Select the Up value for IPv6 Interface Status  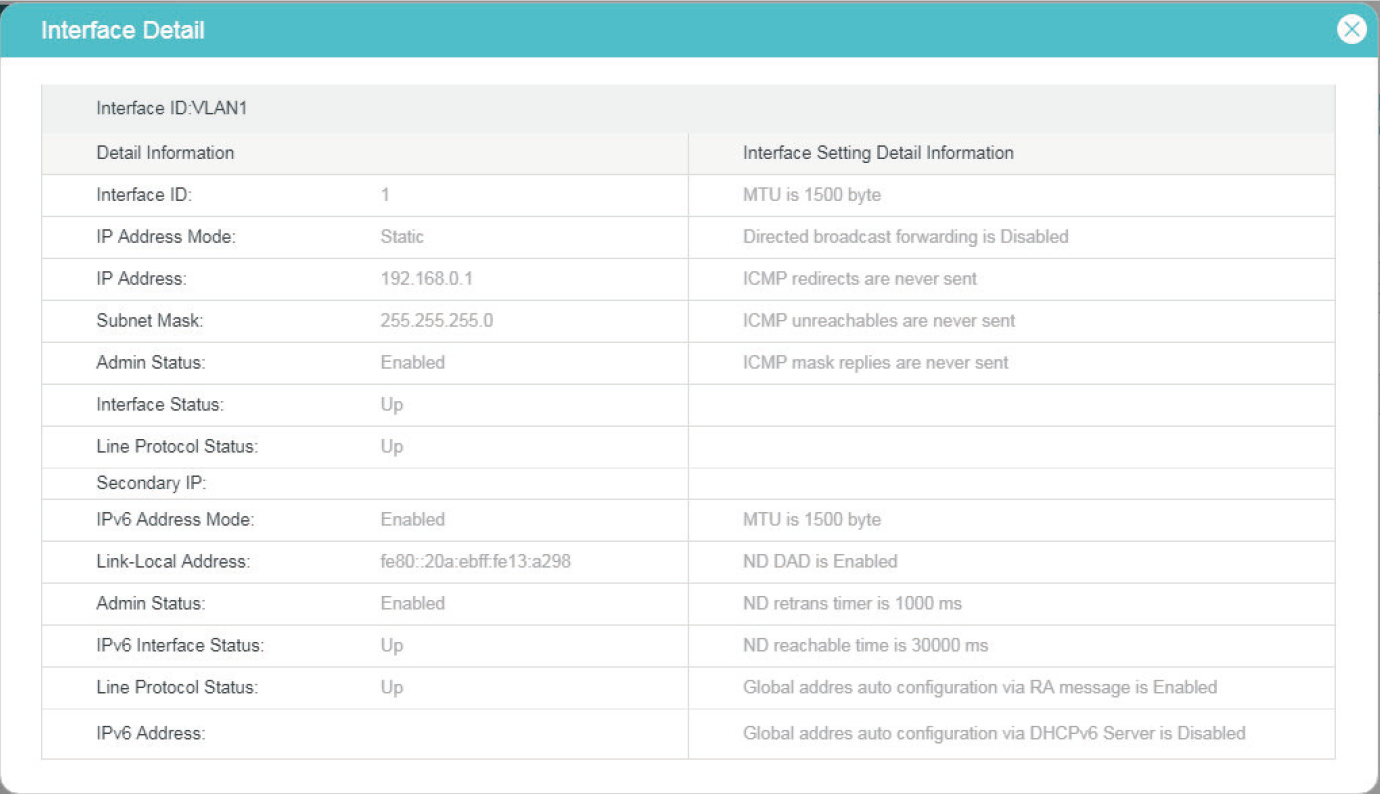(x=392, y=646)
